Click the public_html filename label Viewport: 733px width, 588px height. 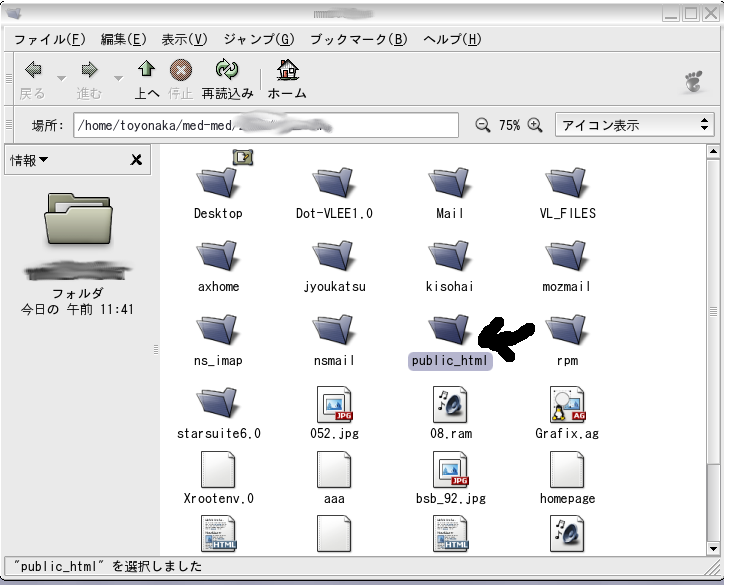pyautogui.click(x=450, y=361)
